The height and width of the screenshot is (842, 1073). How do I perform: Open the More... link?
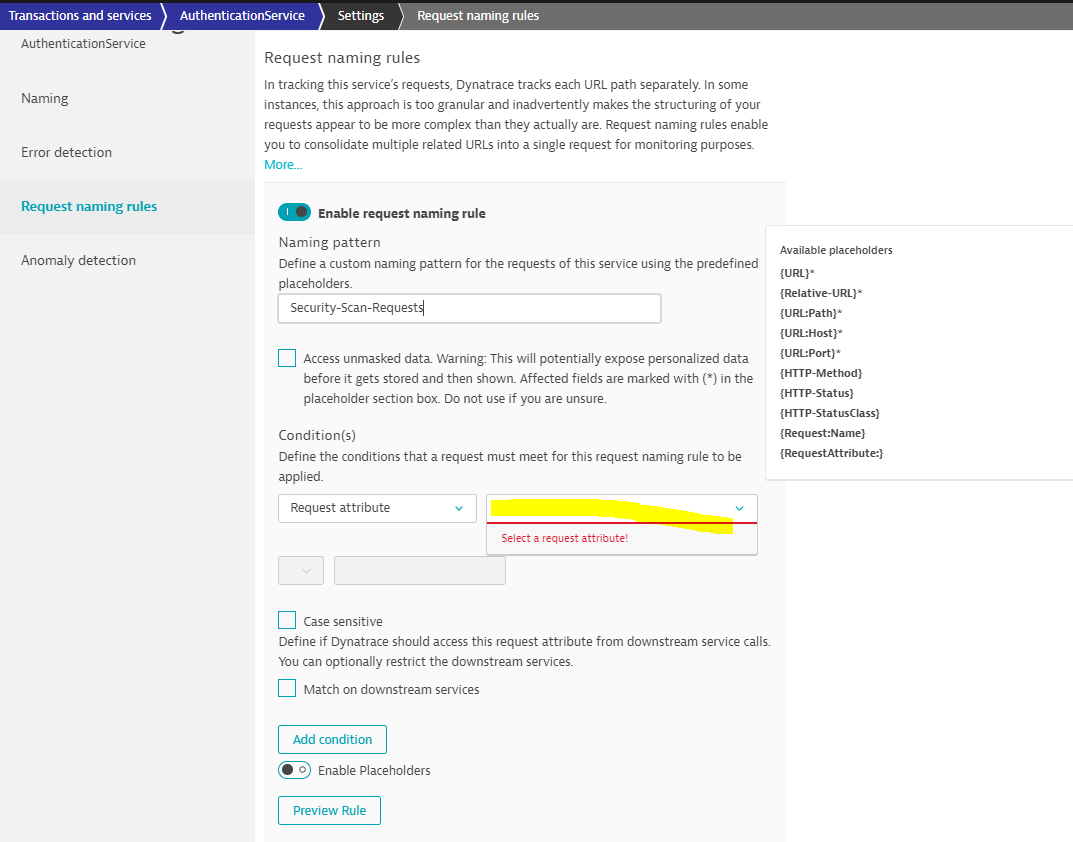283,165
